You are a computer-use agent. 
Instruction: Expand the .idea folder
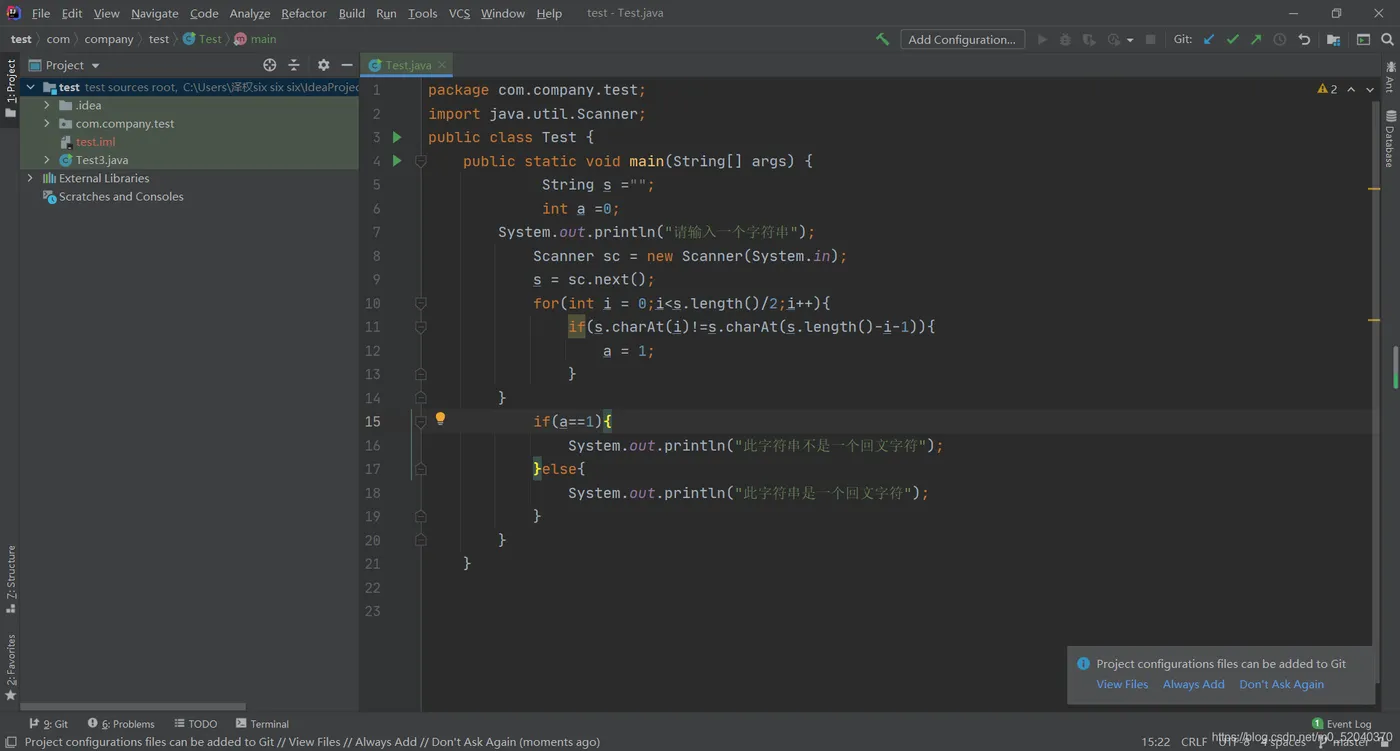47,105
